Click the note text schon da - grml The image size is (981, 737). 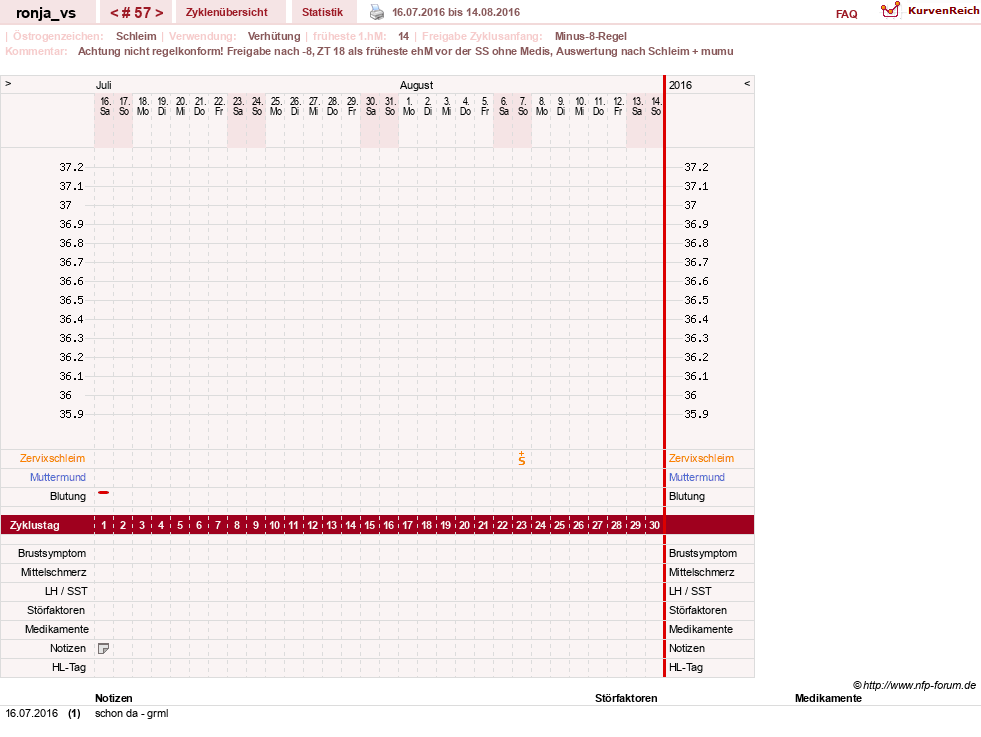(x=131, y=713)
